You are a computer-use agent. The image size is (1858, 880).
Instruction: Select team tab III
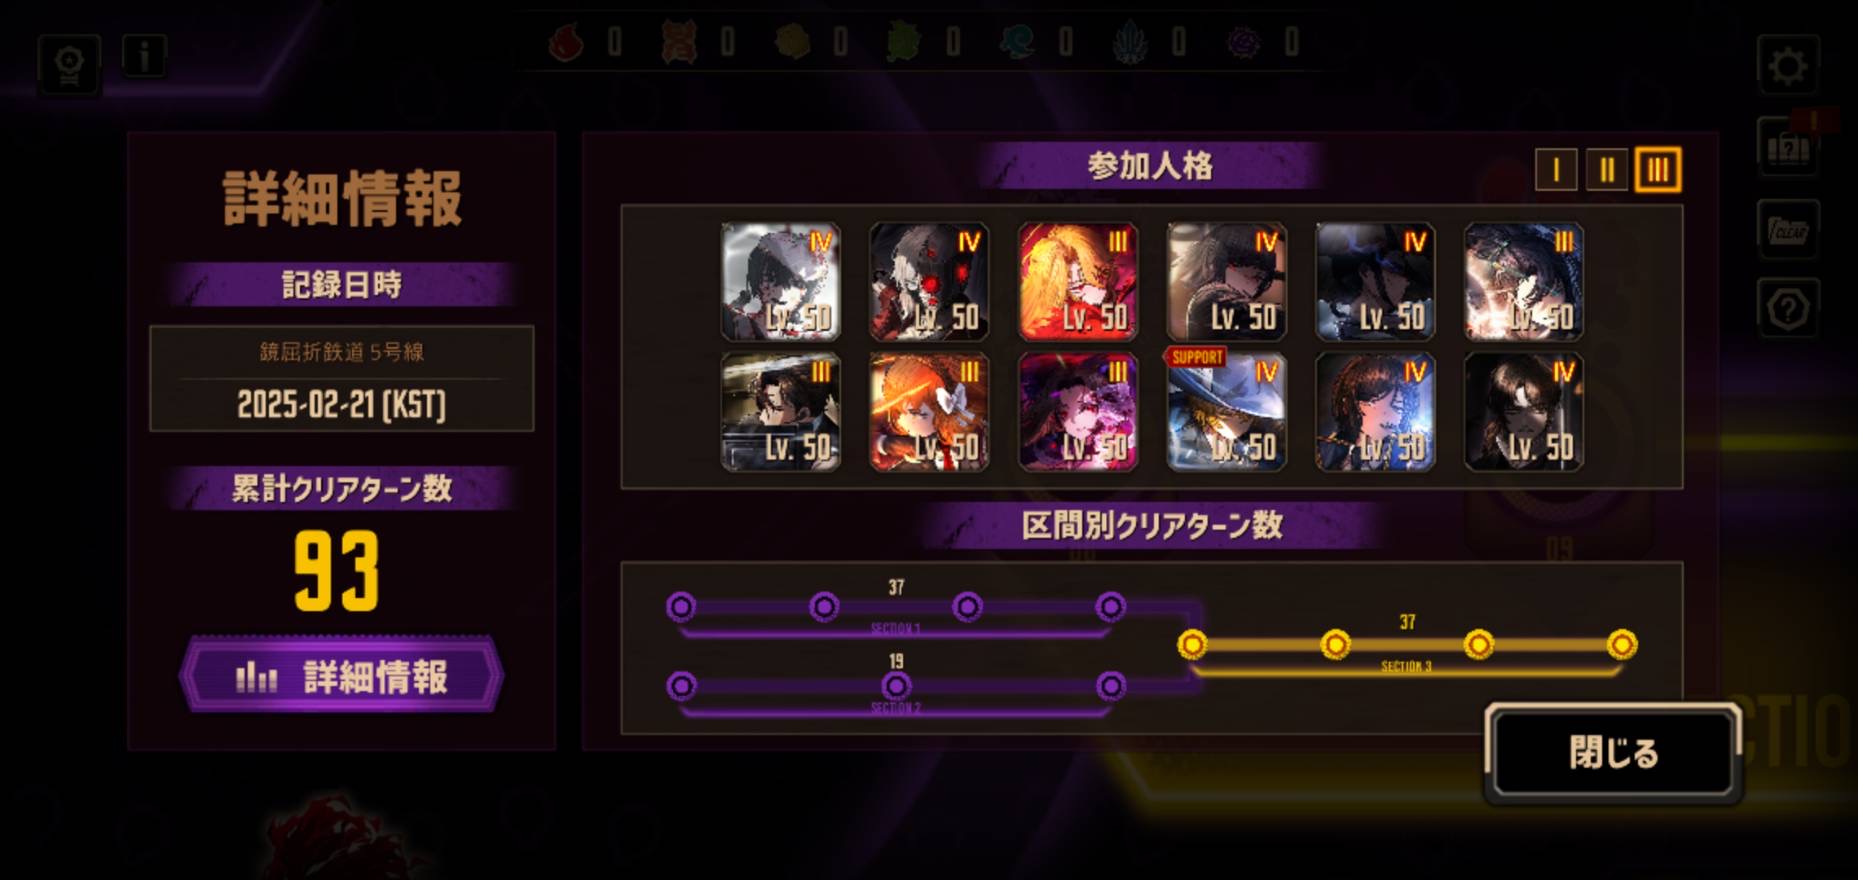coord(1658,170)
